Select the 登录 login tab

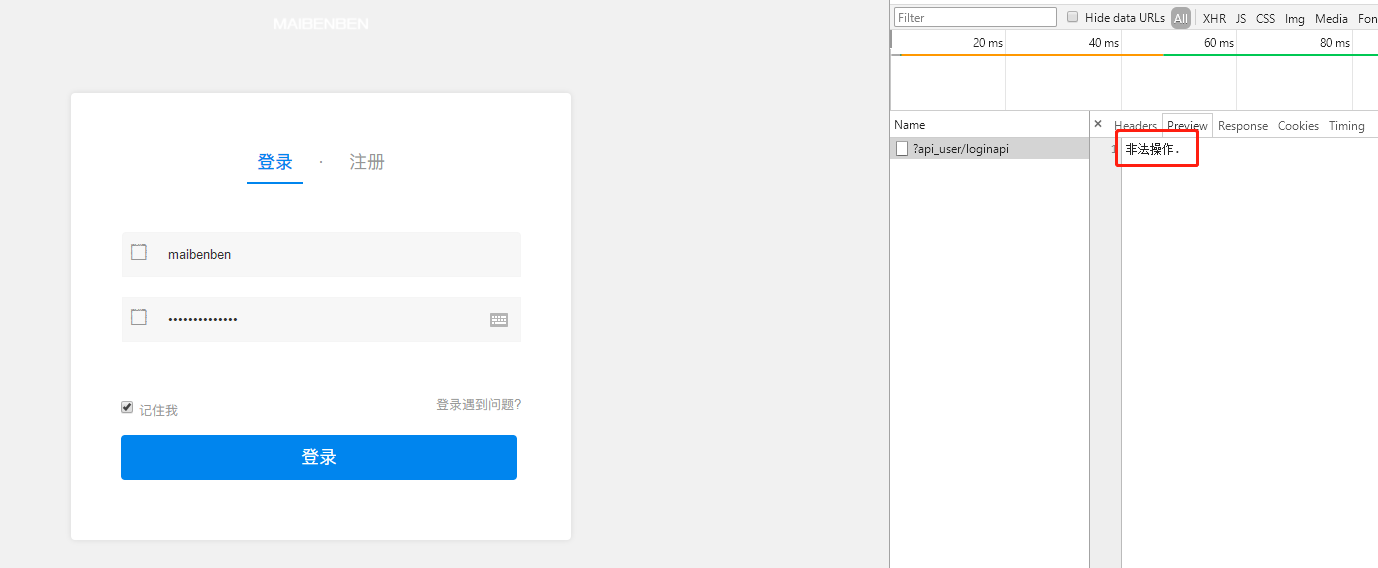pyautogui.click(x=275, y=162)
